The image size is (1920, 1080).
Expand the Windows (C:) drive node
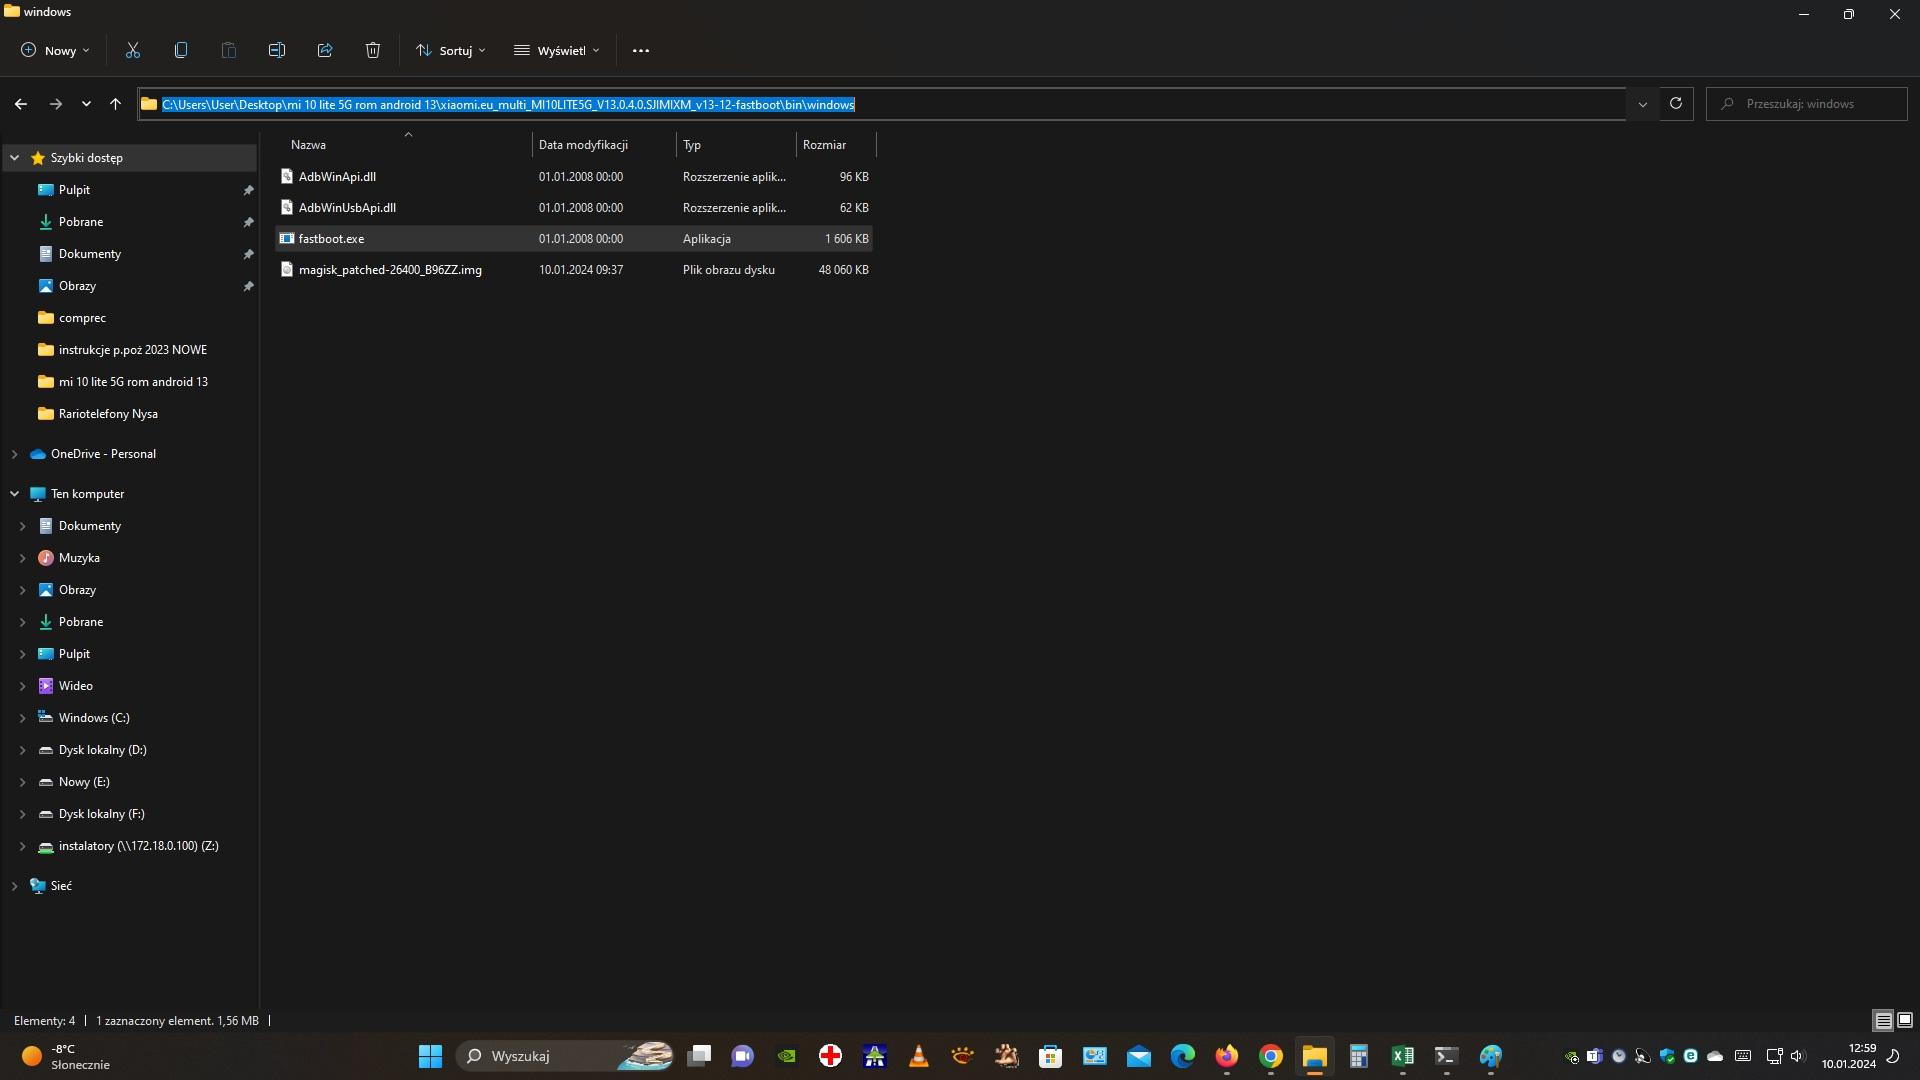[22, 718]
